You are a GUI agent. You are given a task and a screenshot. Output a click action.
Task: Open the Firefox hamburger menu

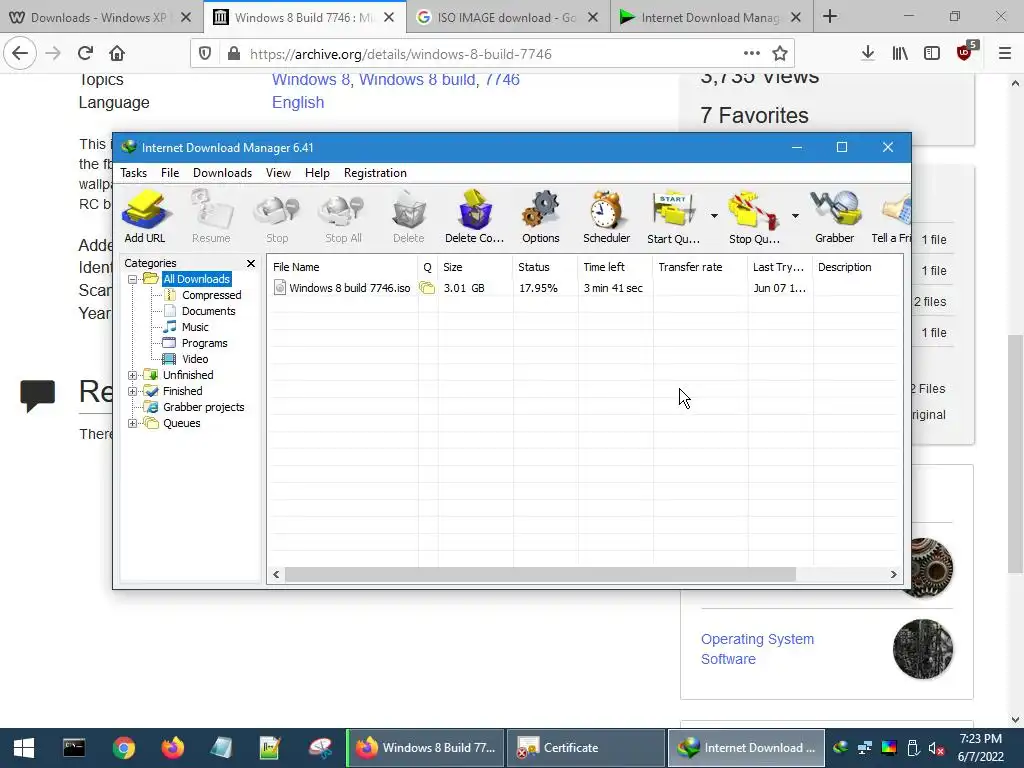coord(1005,54)
